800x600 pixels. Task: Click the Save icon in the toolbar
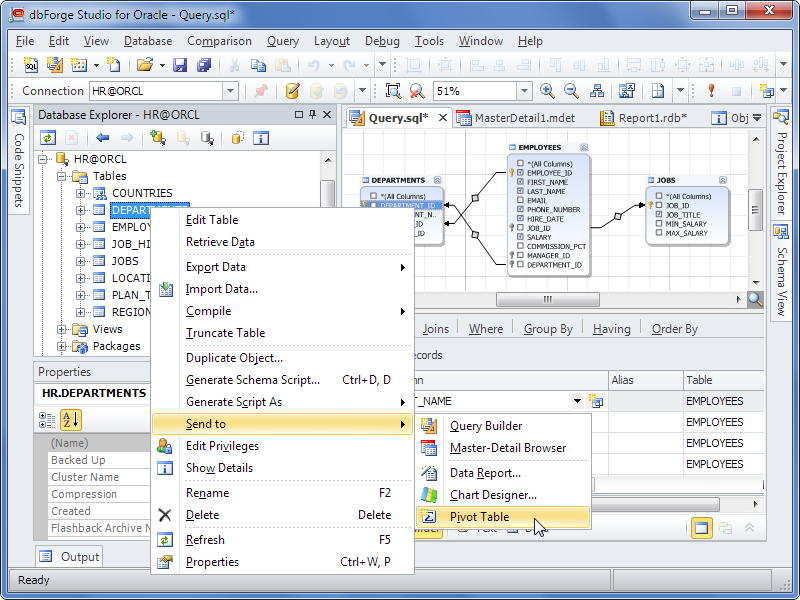(180, 65)
